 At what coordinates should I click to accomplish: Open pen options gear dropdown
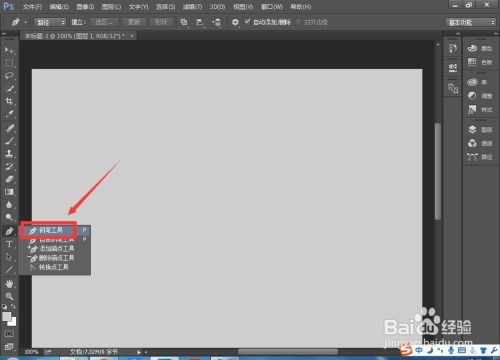tap(235, 22)
